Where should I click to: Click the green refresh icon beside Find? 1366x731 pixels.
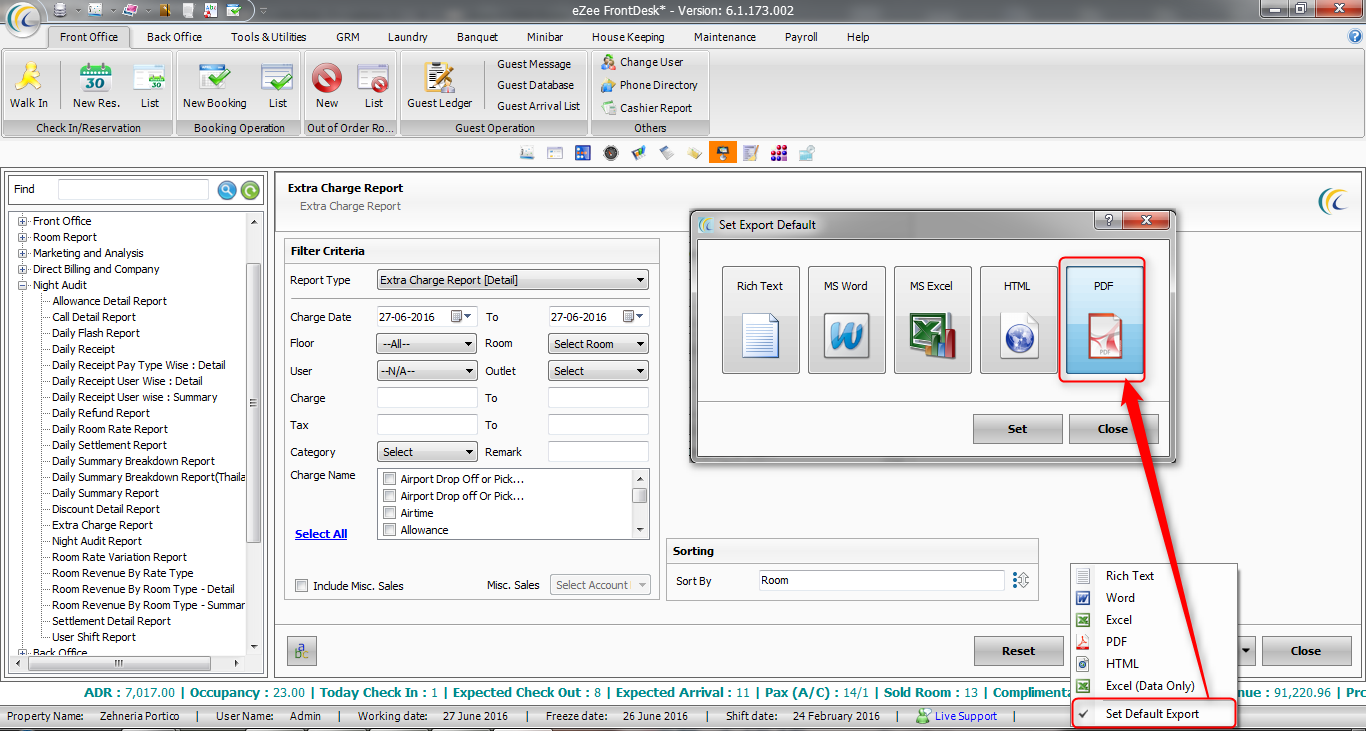coord(250,190)
